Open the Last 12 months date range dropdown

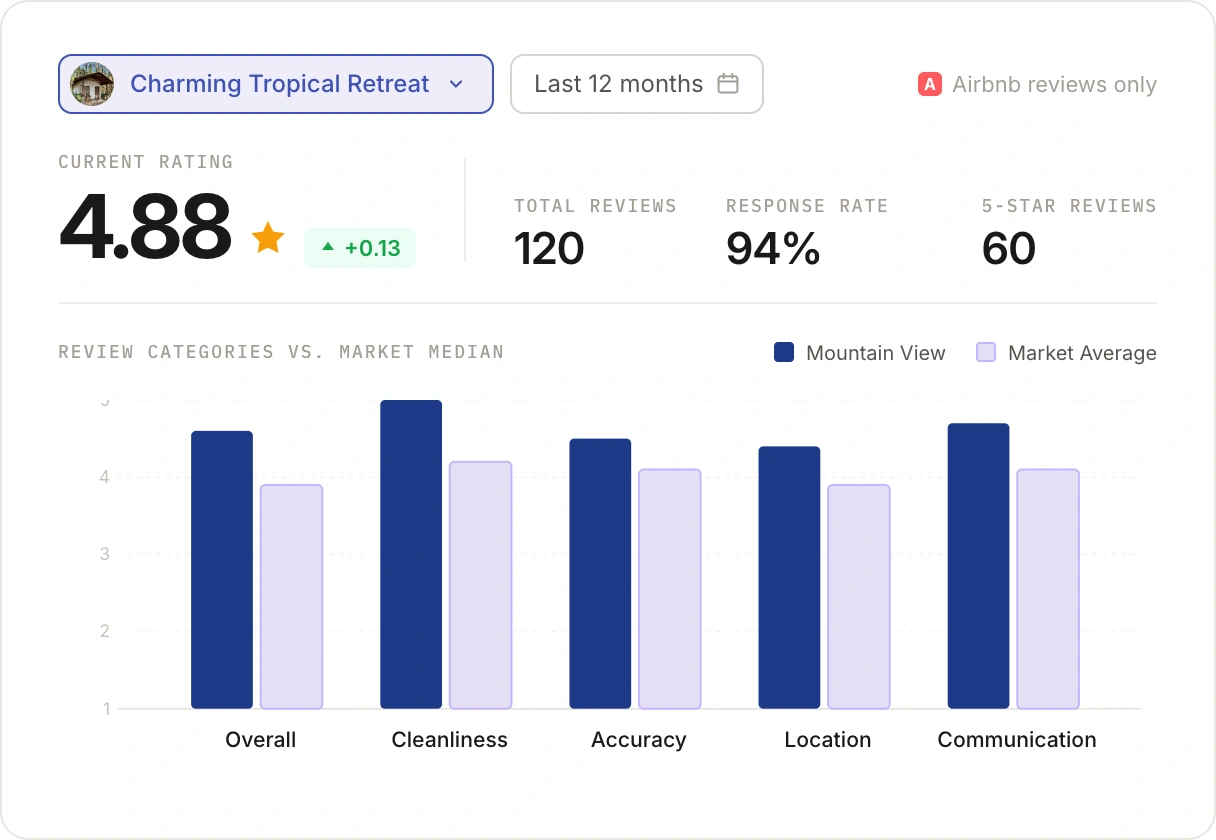click(636, 84)
